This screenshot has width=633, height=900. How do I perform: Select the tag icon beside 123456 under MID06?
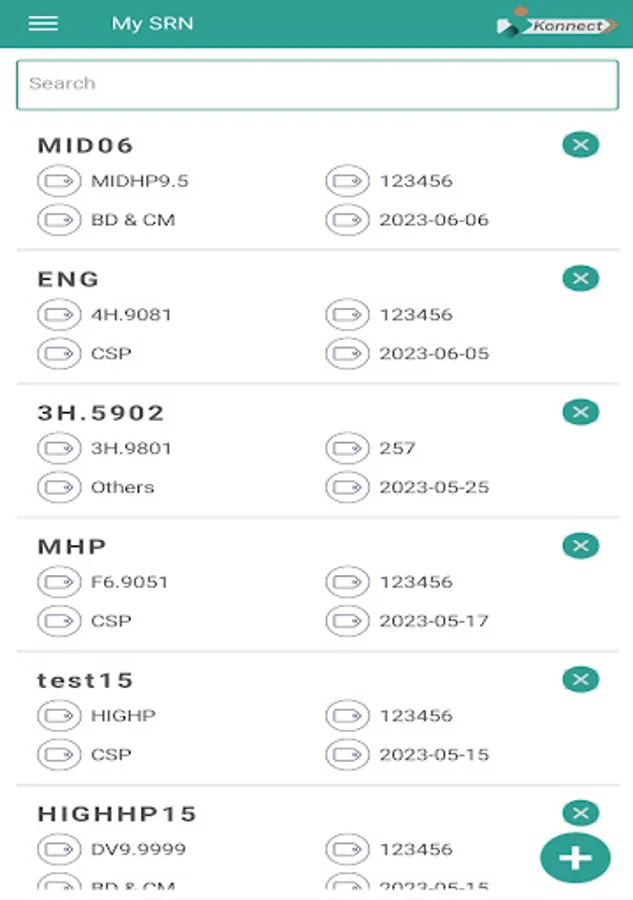pos(347,181)
